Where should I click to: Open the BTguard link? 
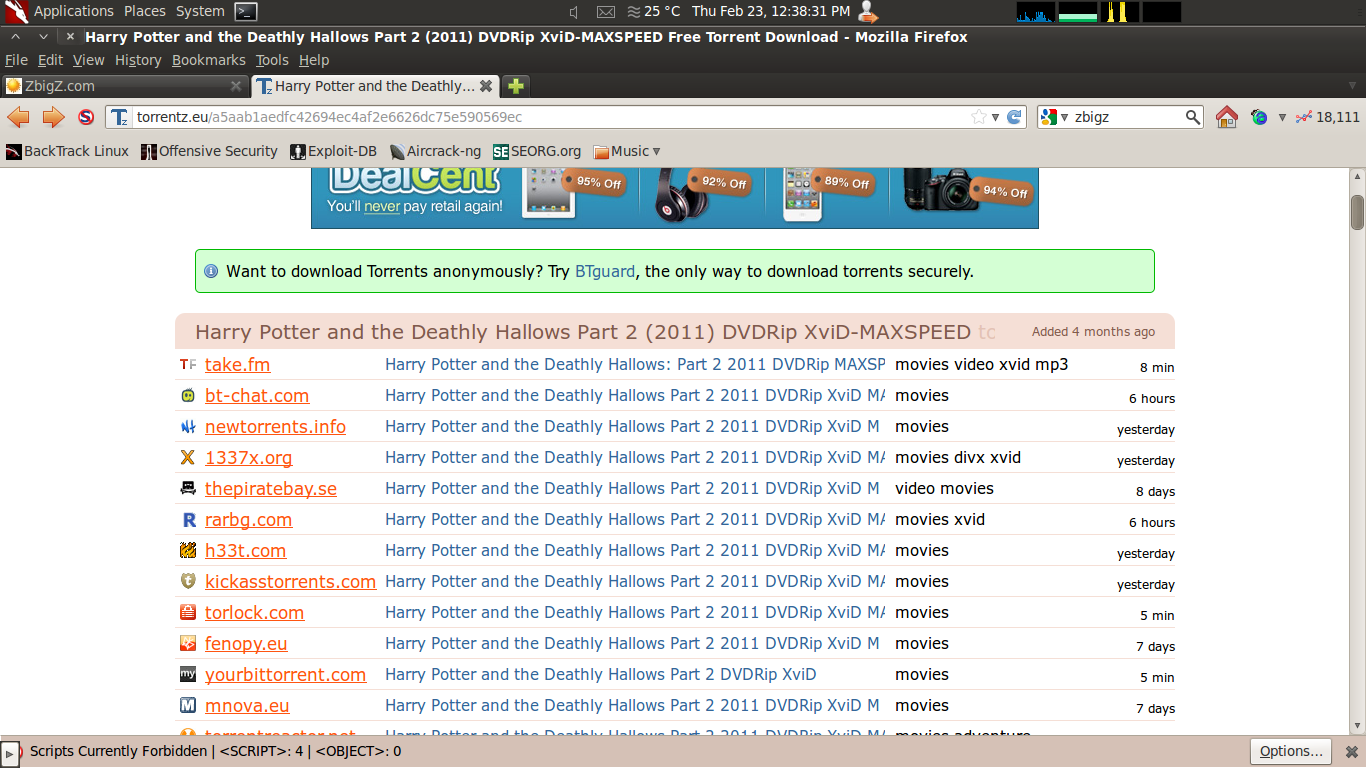pos(604,271)
